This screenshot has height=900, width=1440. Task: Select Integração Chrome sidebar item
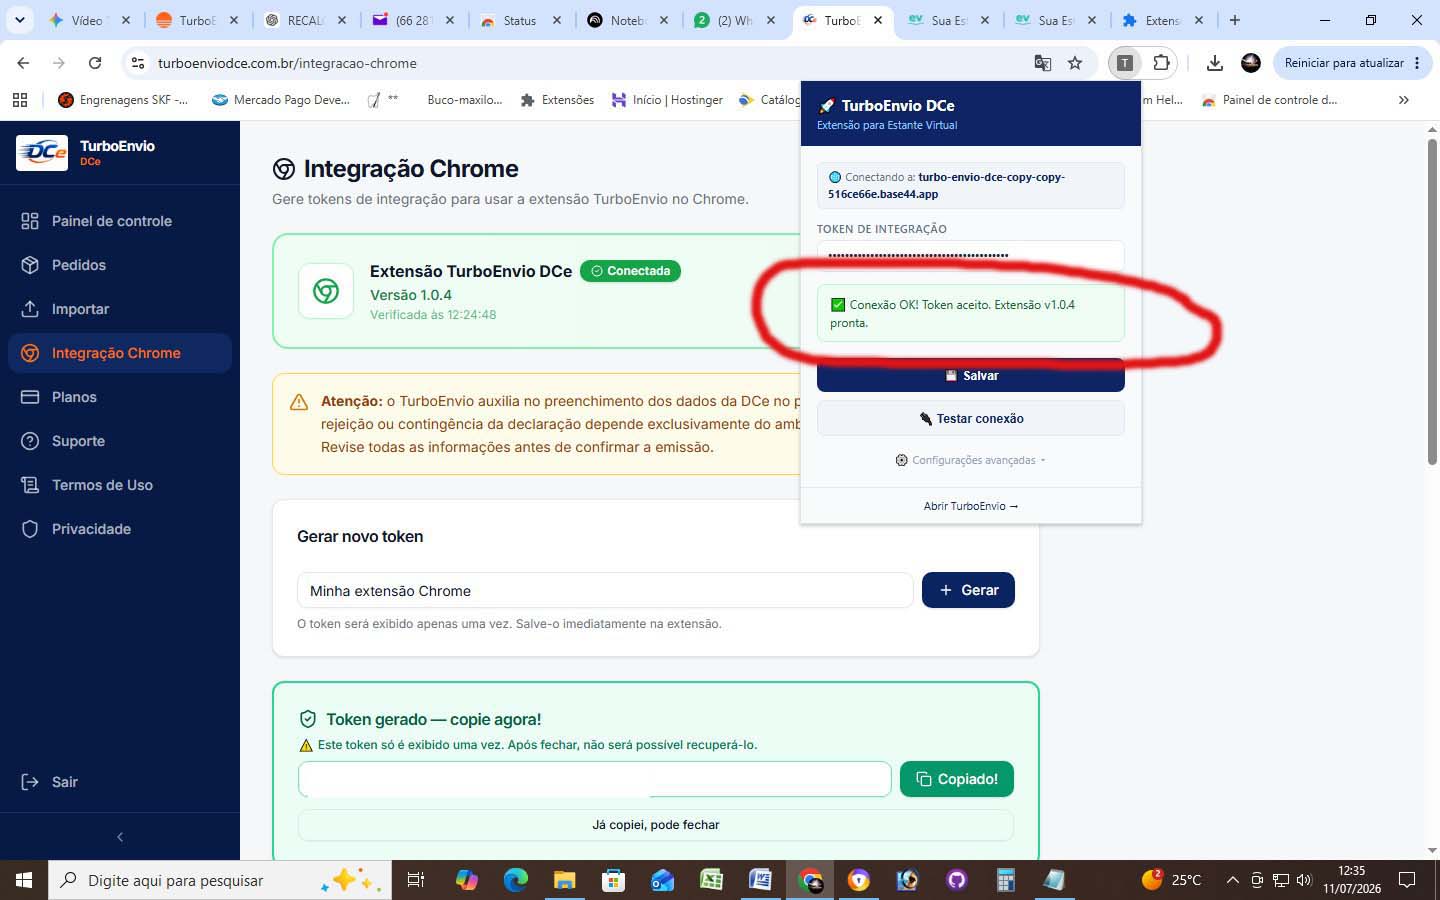(120, 353)
